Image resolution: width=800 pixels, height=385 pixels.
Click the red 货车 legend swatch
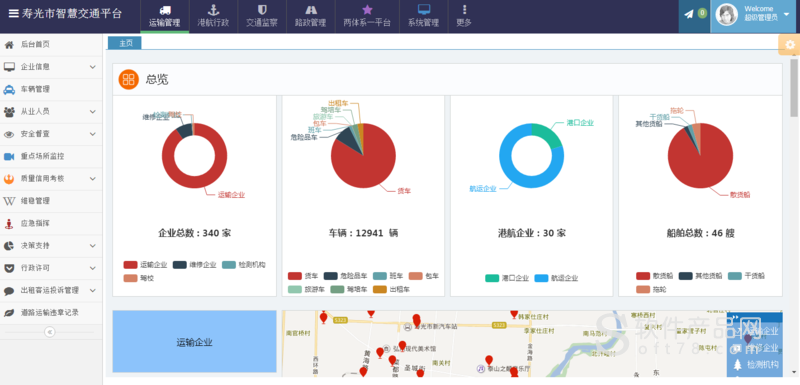(294, 276)
